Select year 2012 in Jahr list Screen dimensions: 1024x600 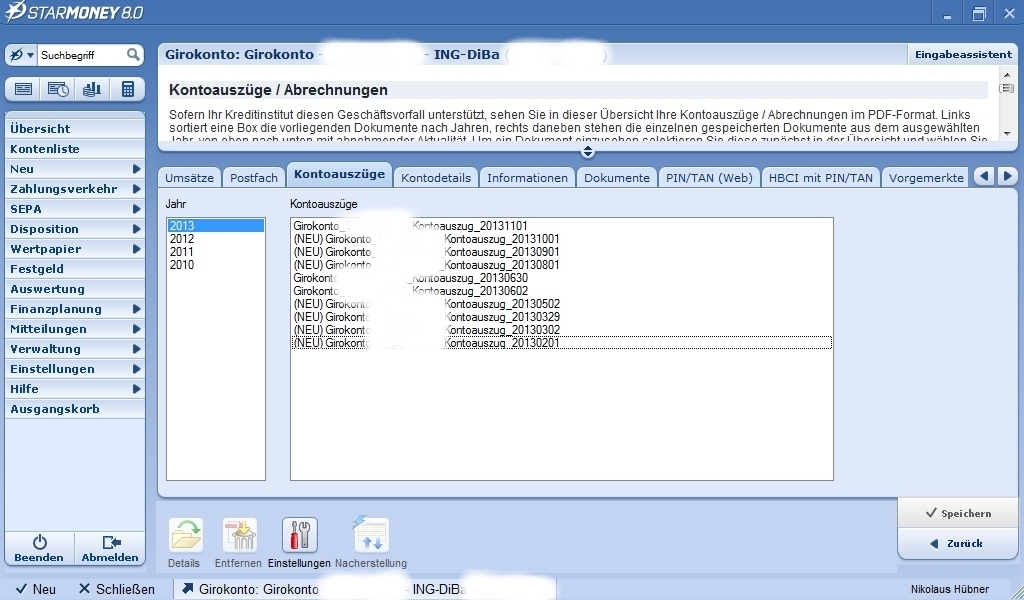coord(216,239)
